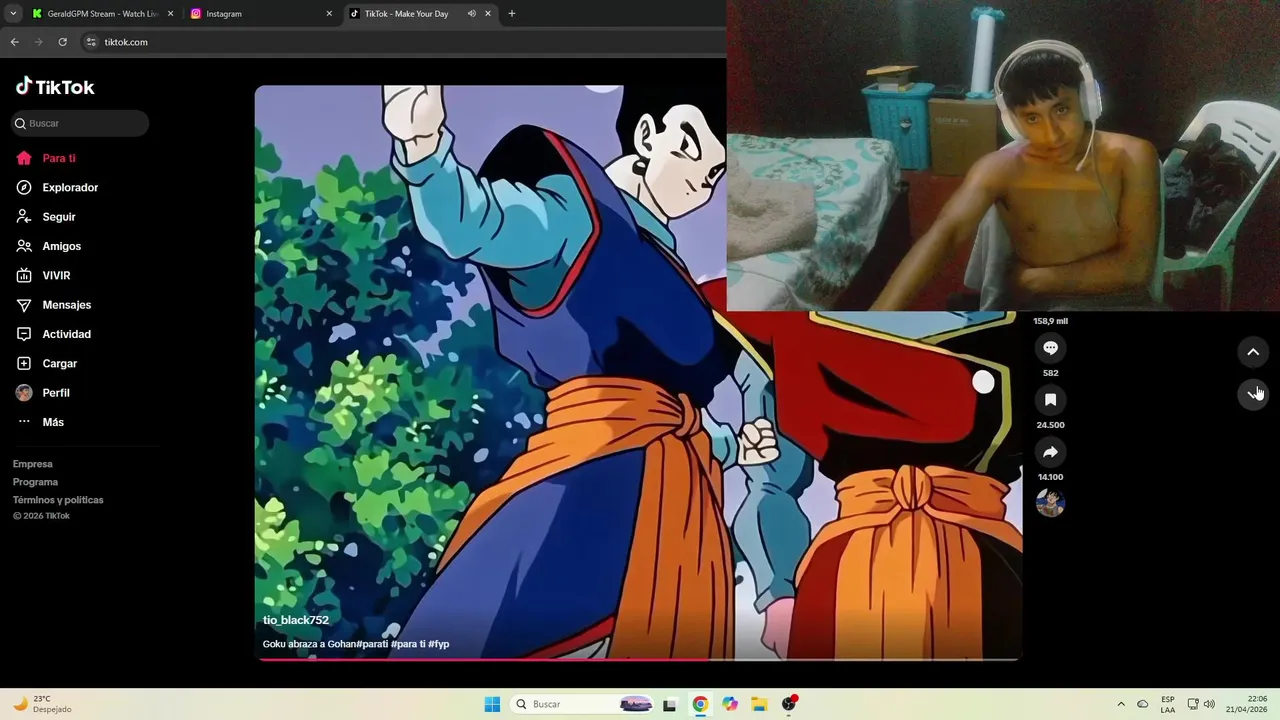Open Perfil via avatar icon
The height and width of the screenshot is (720, 1280).
coord(24,393)
